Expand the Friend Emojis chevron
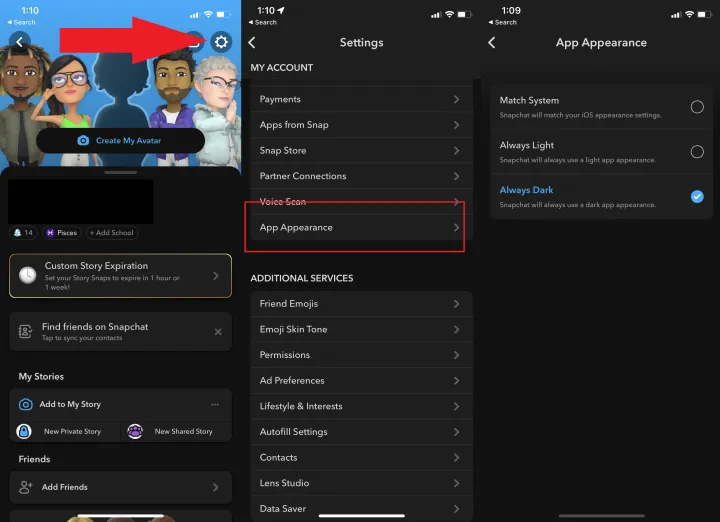Image resolution: width=720 pixels, height=522 pixels. click(456, 303)
